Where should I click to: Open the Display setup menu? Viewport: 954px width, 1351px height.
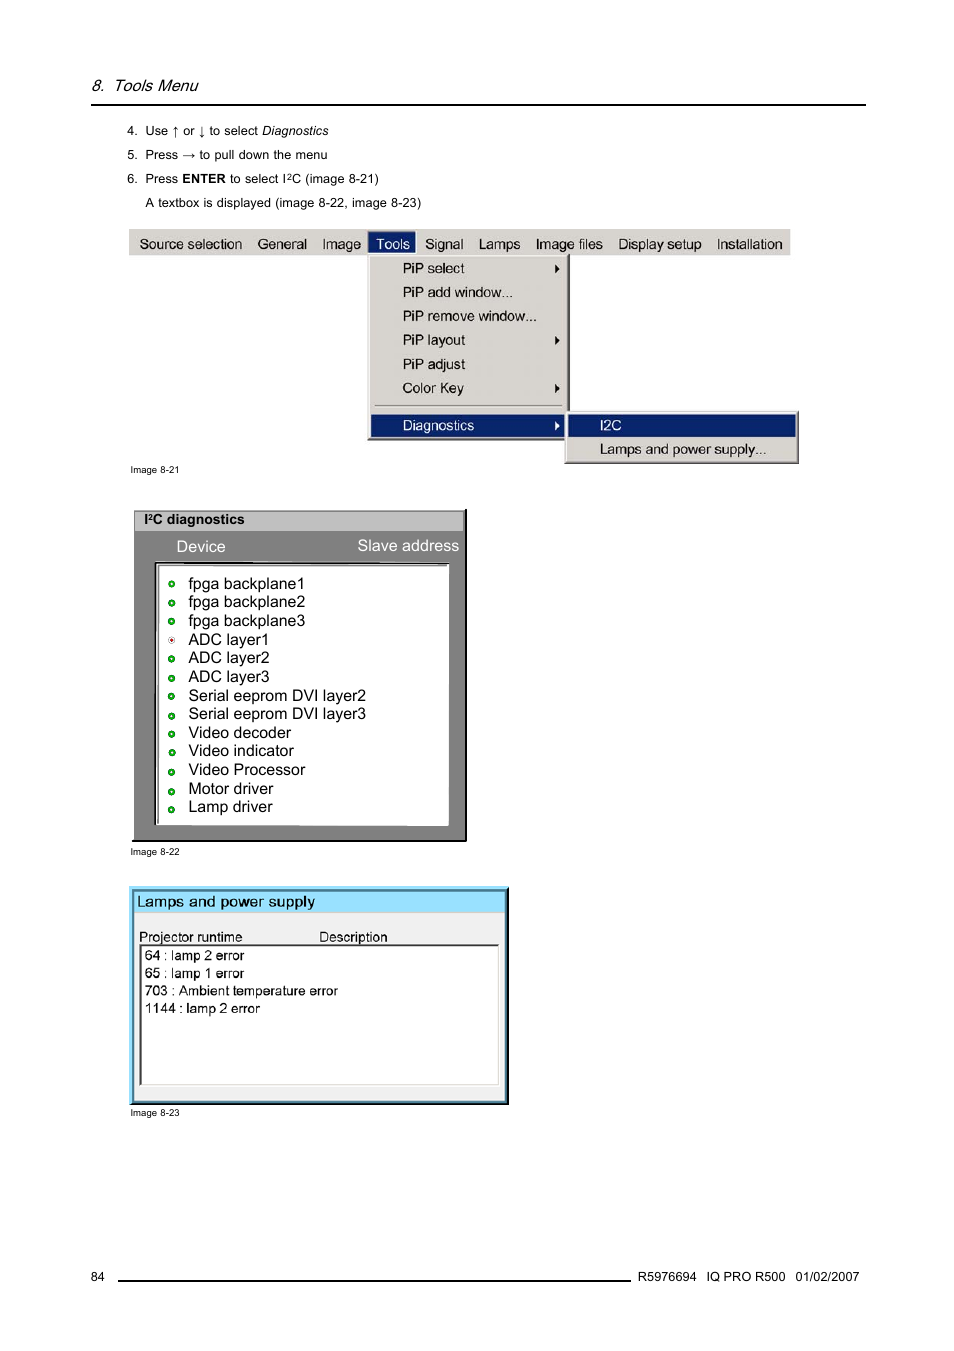tap(660, 244)
